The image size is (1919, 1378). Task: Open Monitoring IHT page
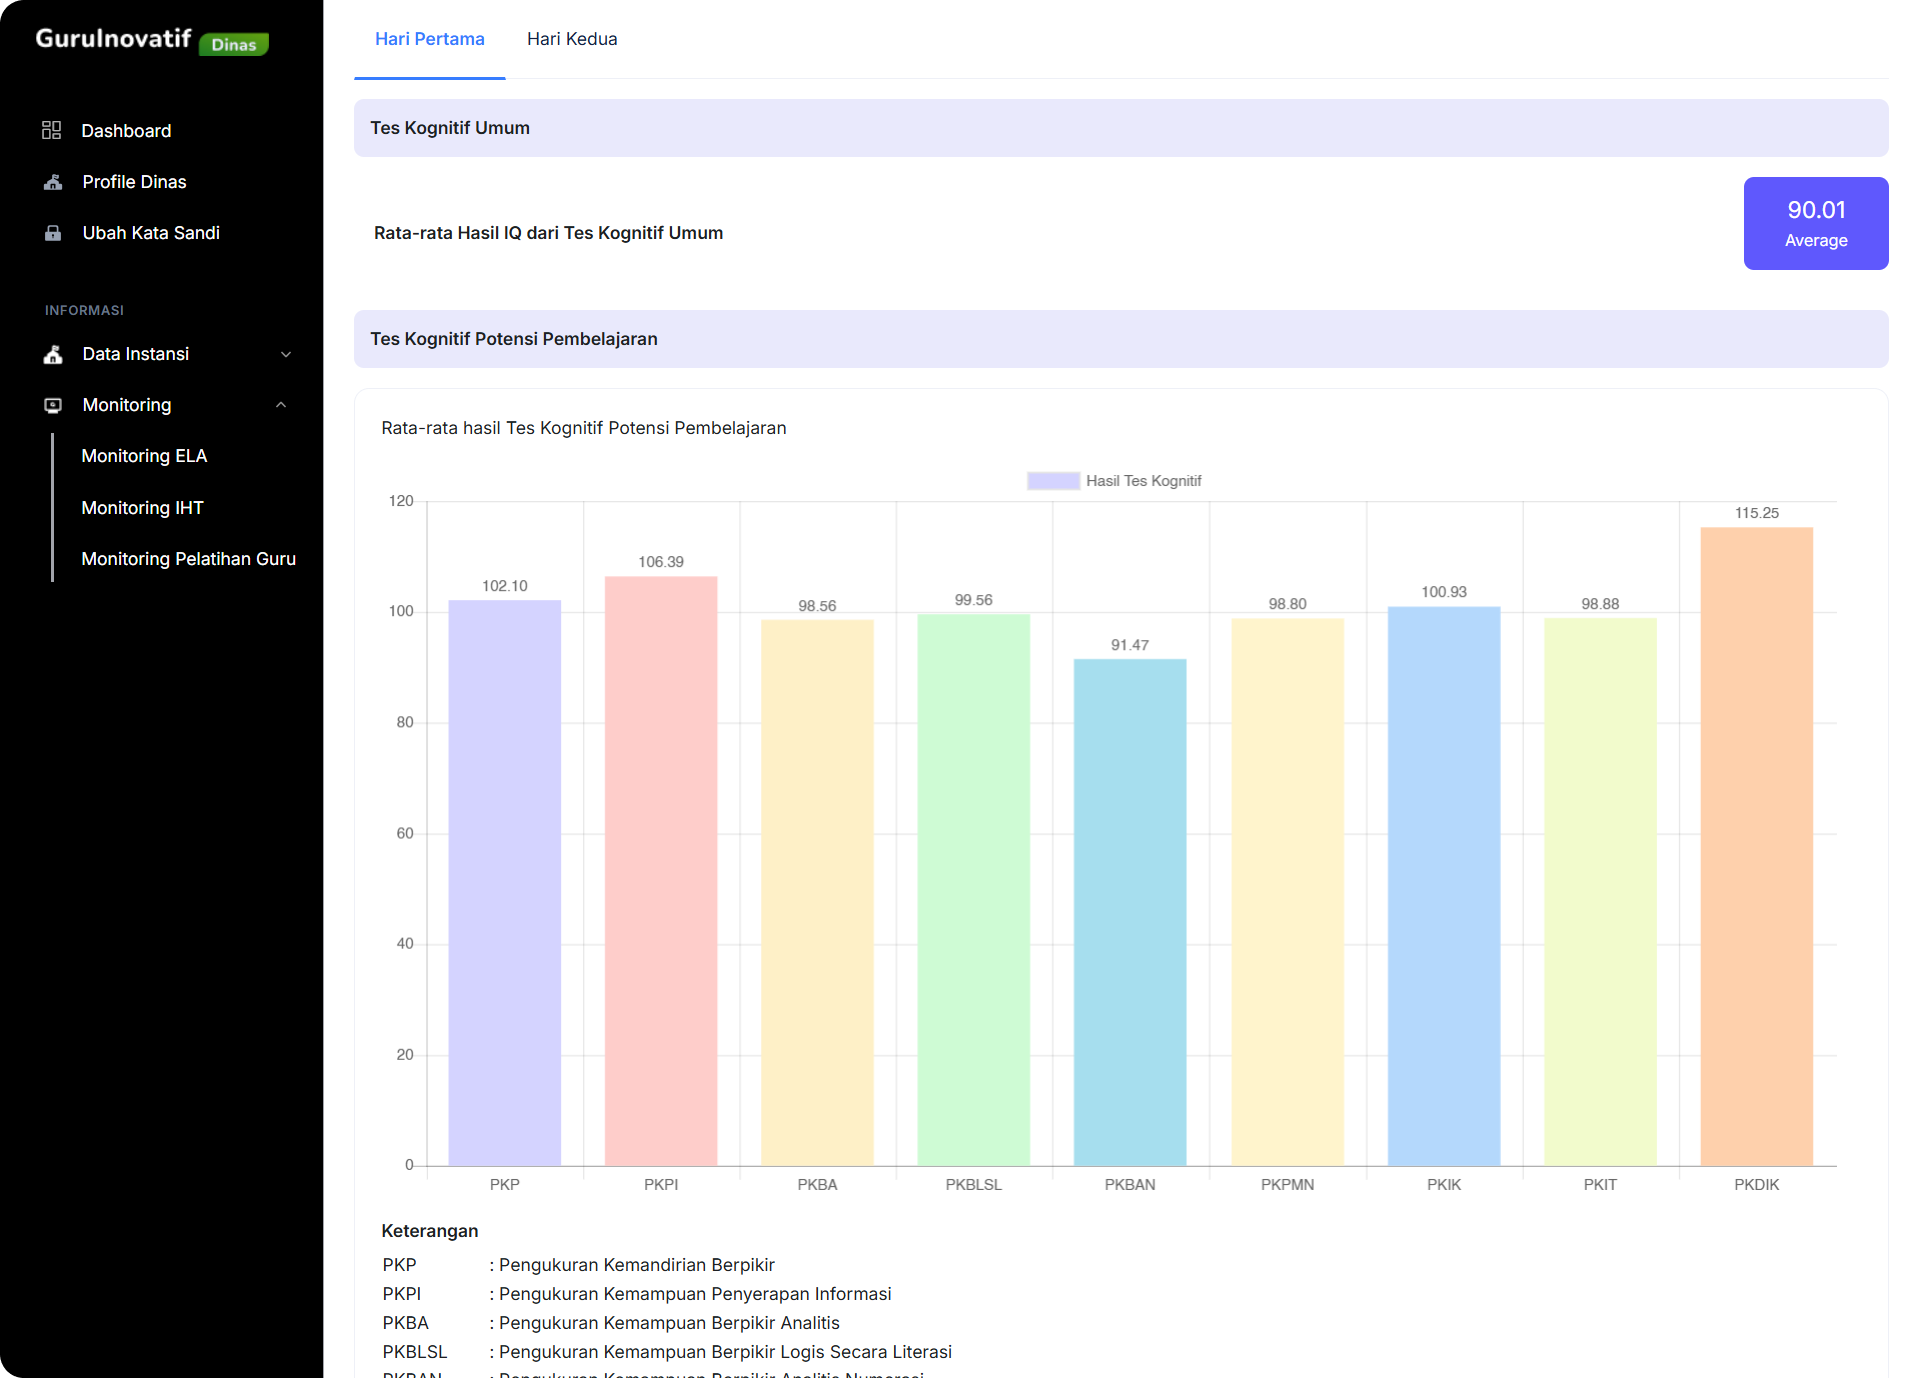(x=142, y=508)
